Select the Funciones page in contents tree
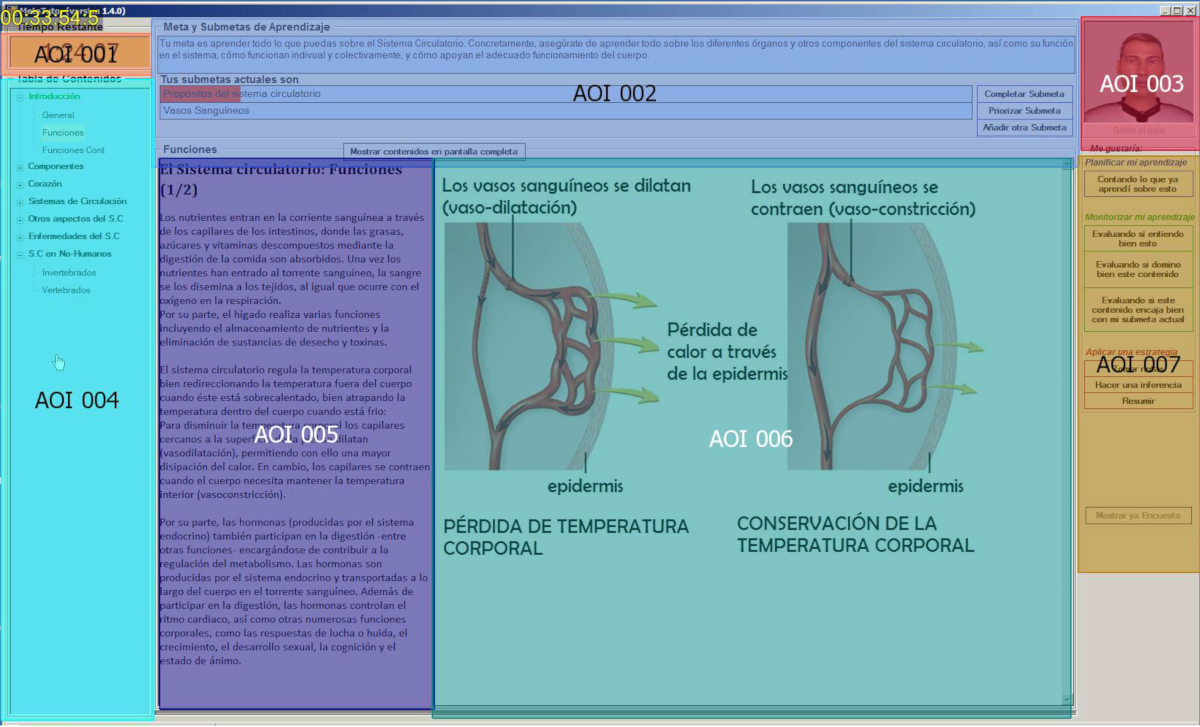1200x727 pixels. (x=63, y=132)
